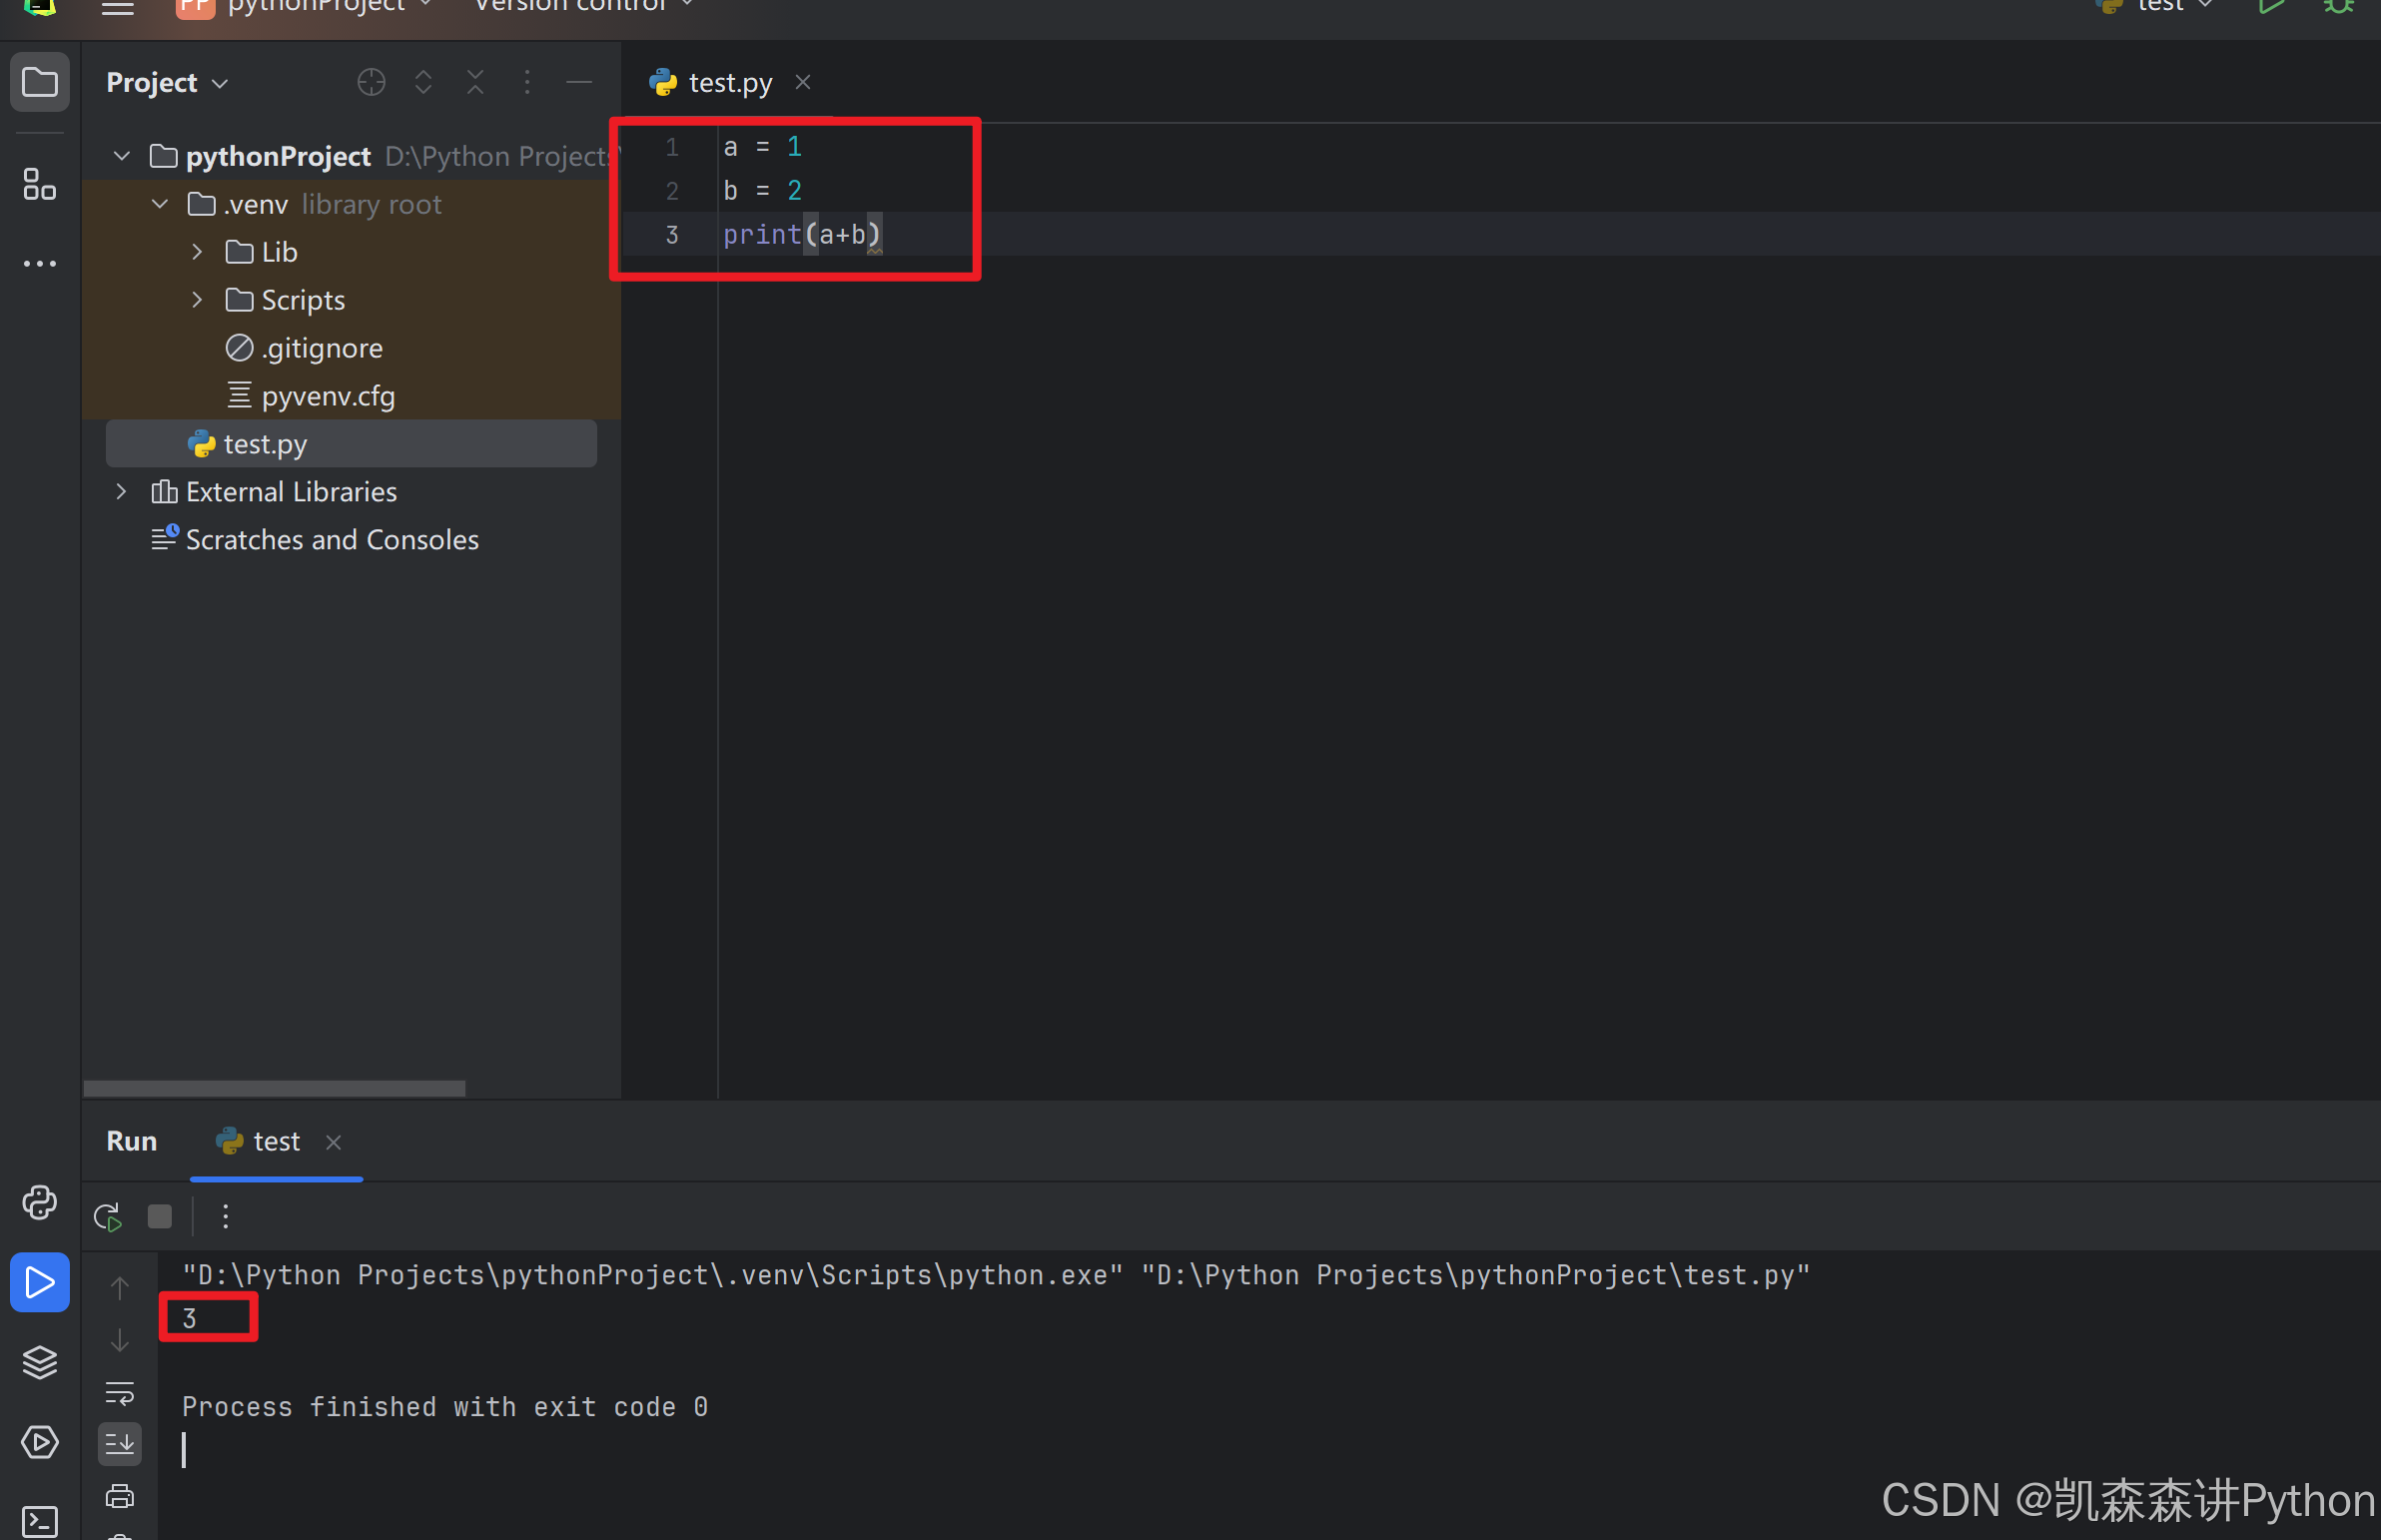
Task: Click the Stop process square button
Action: click(x=160, y=1217)
